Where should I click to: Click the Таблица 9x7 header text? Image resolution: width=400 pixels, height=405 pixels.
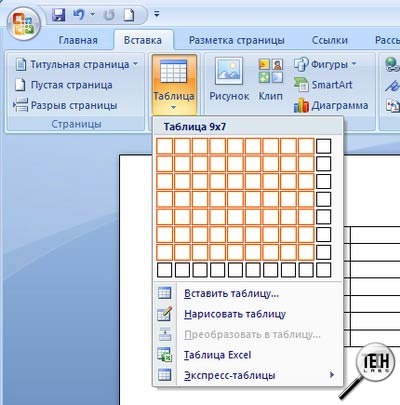pos(195,127)
